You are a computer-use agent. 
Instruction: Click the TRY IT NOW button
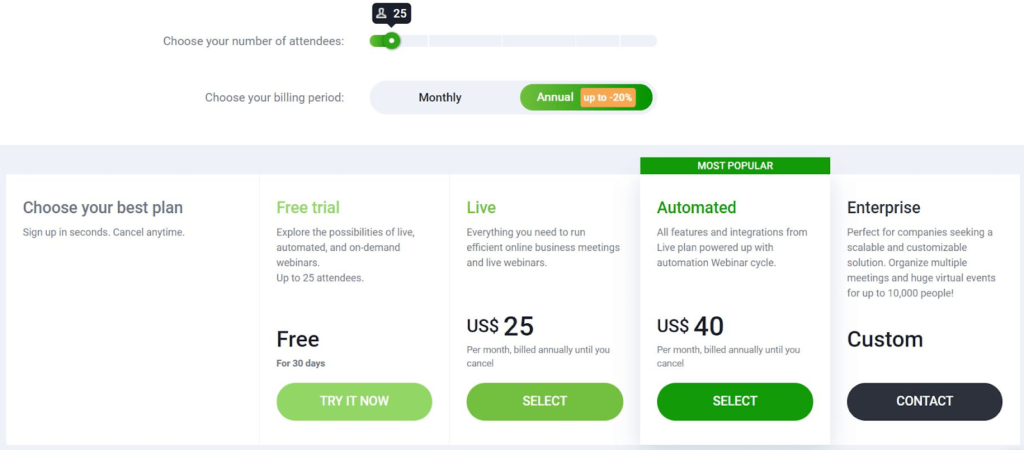(354, 401)
